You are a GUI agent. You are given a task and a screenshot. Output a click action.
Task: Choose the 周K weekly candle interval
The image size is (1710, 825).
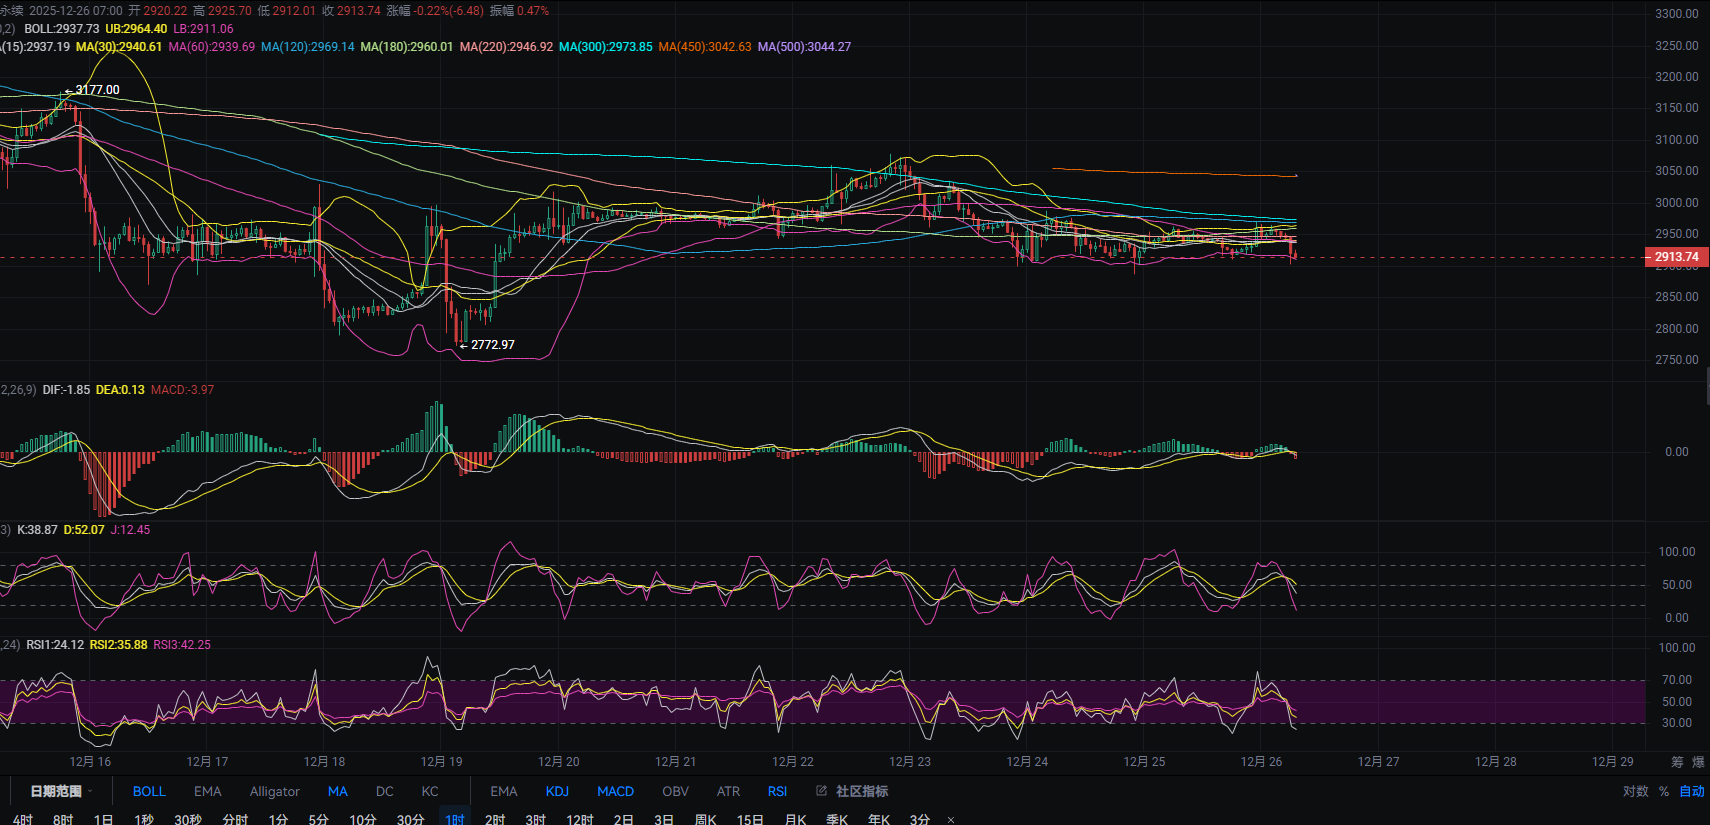(x=706, y=819)
